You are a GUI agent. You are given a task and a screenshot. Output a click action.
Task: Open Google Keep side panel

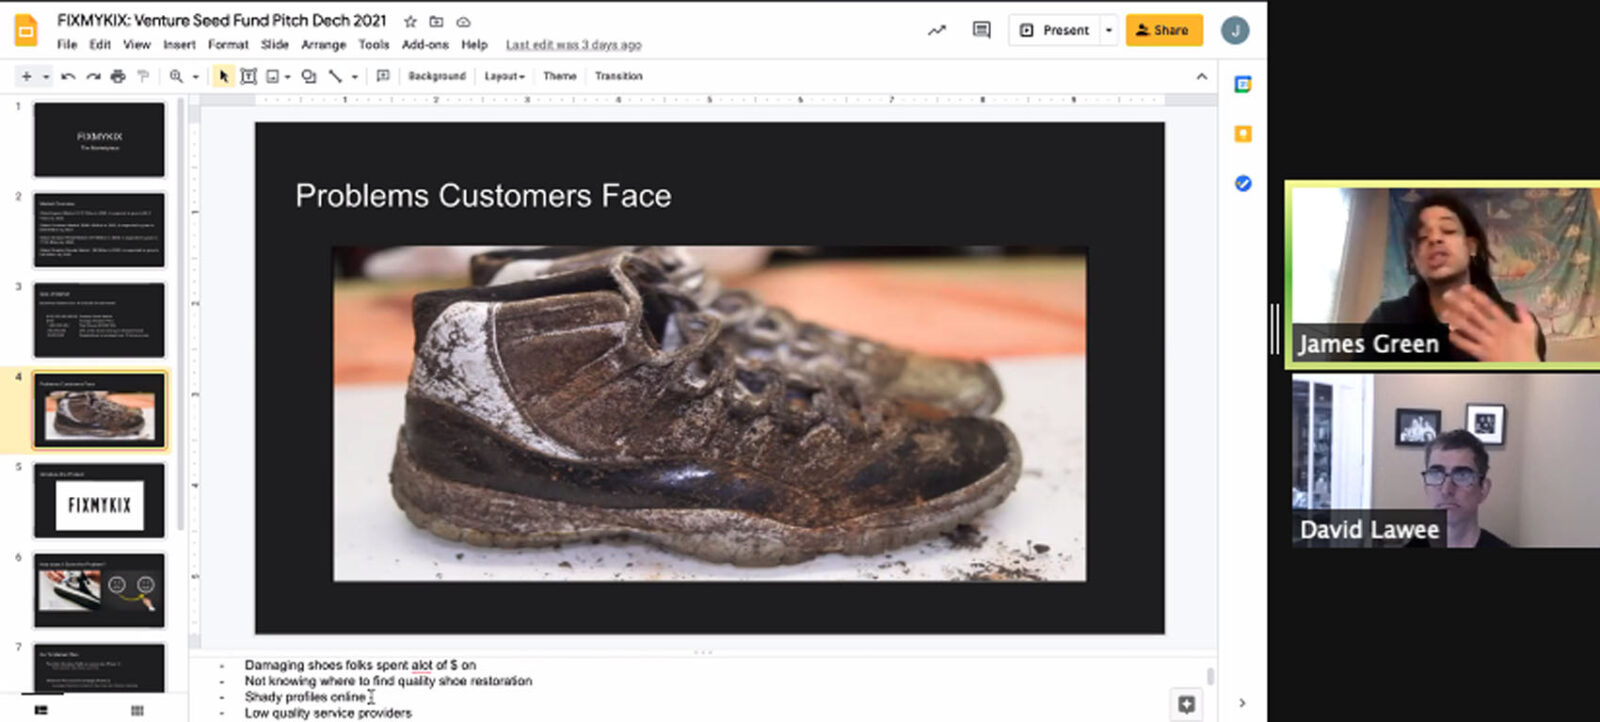1243,134
